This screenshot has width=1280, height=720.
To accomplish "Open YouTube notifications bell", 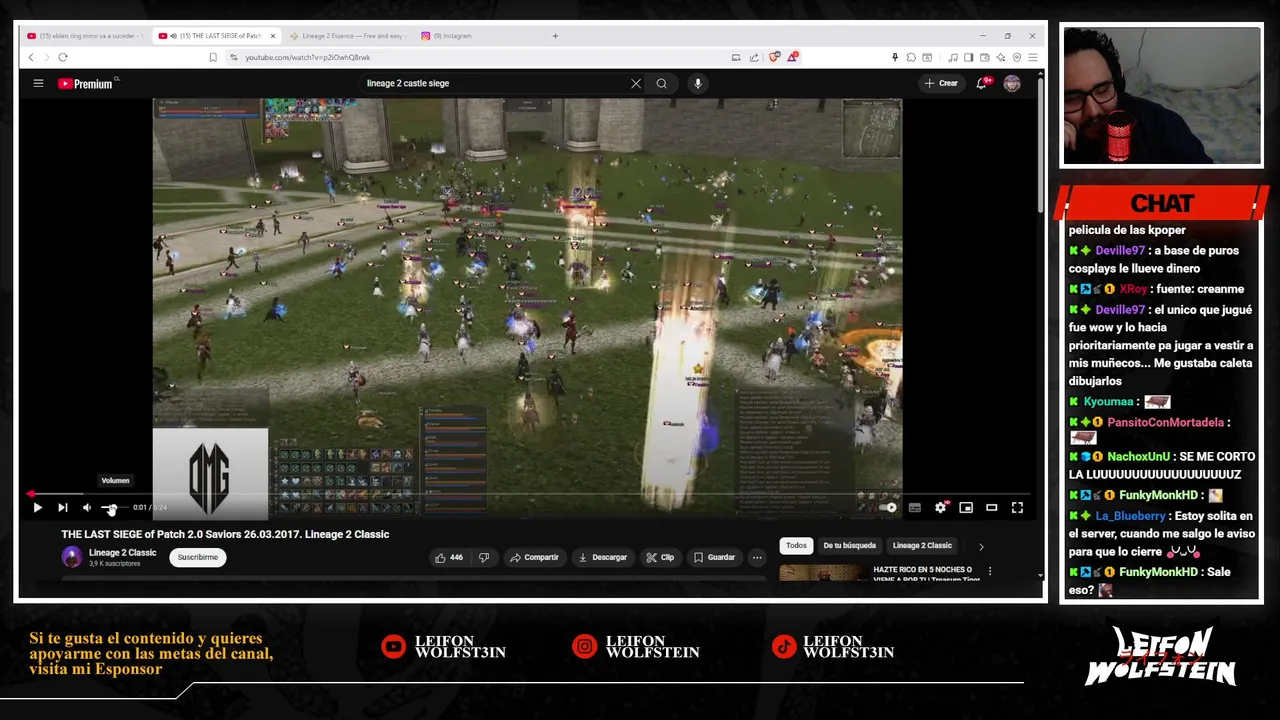I will click(982, 83).
